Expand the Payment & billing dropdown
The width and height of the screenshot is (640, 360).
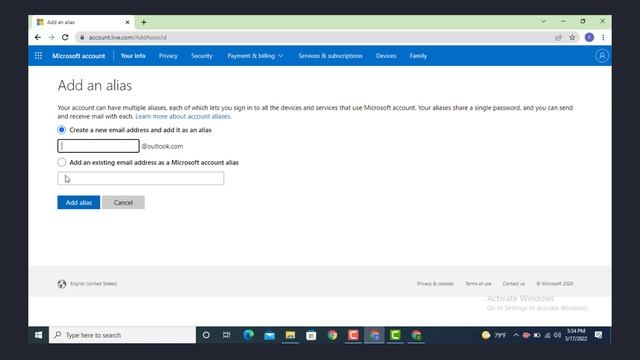pyautogui.click(x=255, y=56)
